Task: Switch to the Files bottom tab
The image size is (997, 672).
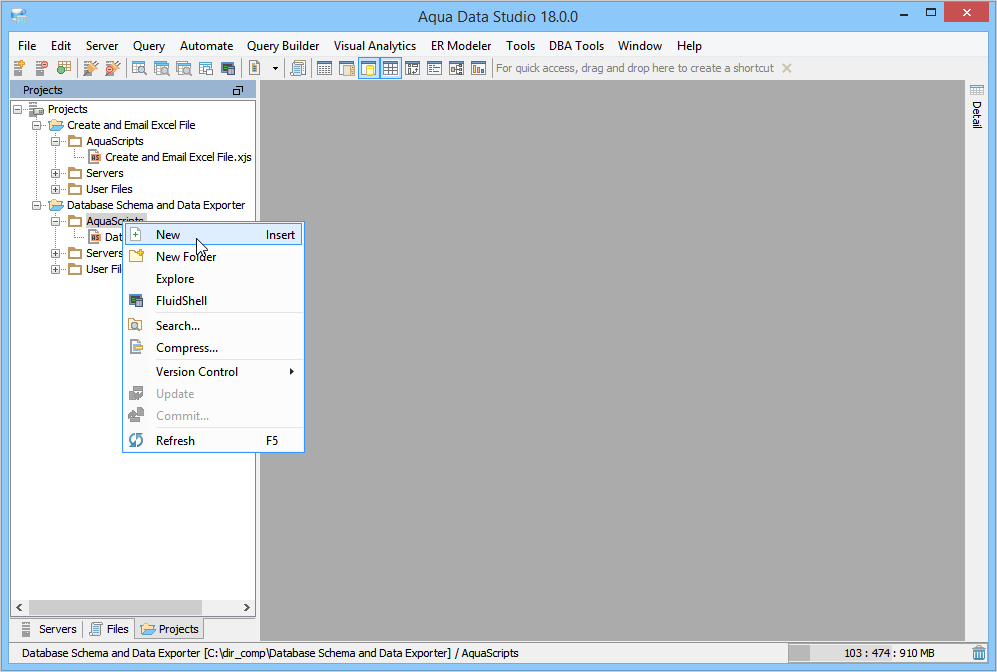Action: (x=109, y=629)
